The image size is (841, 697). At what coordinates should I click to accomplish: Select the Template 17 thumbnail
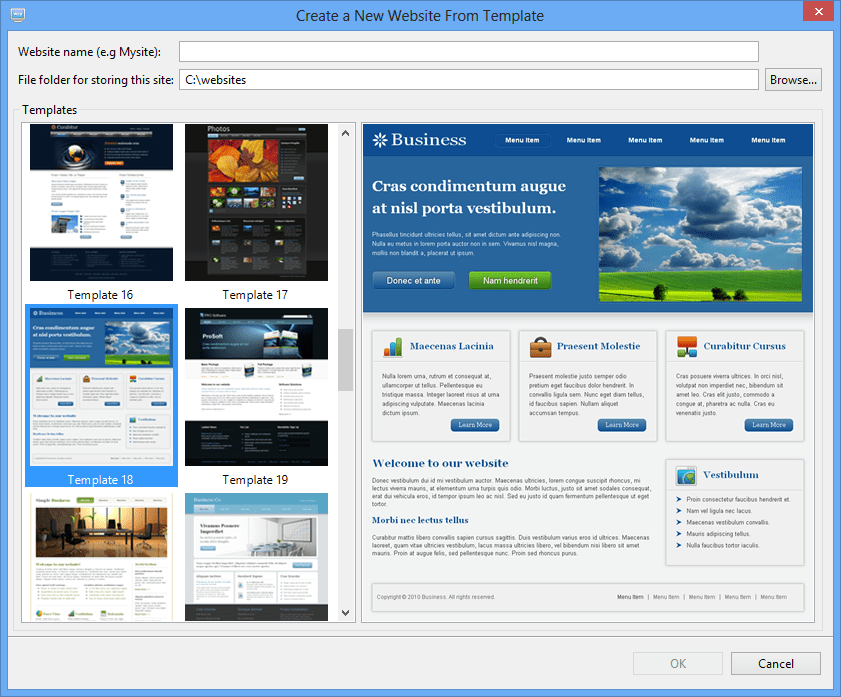pos(256,200)
